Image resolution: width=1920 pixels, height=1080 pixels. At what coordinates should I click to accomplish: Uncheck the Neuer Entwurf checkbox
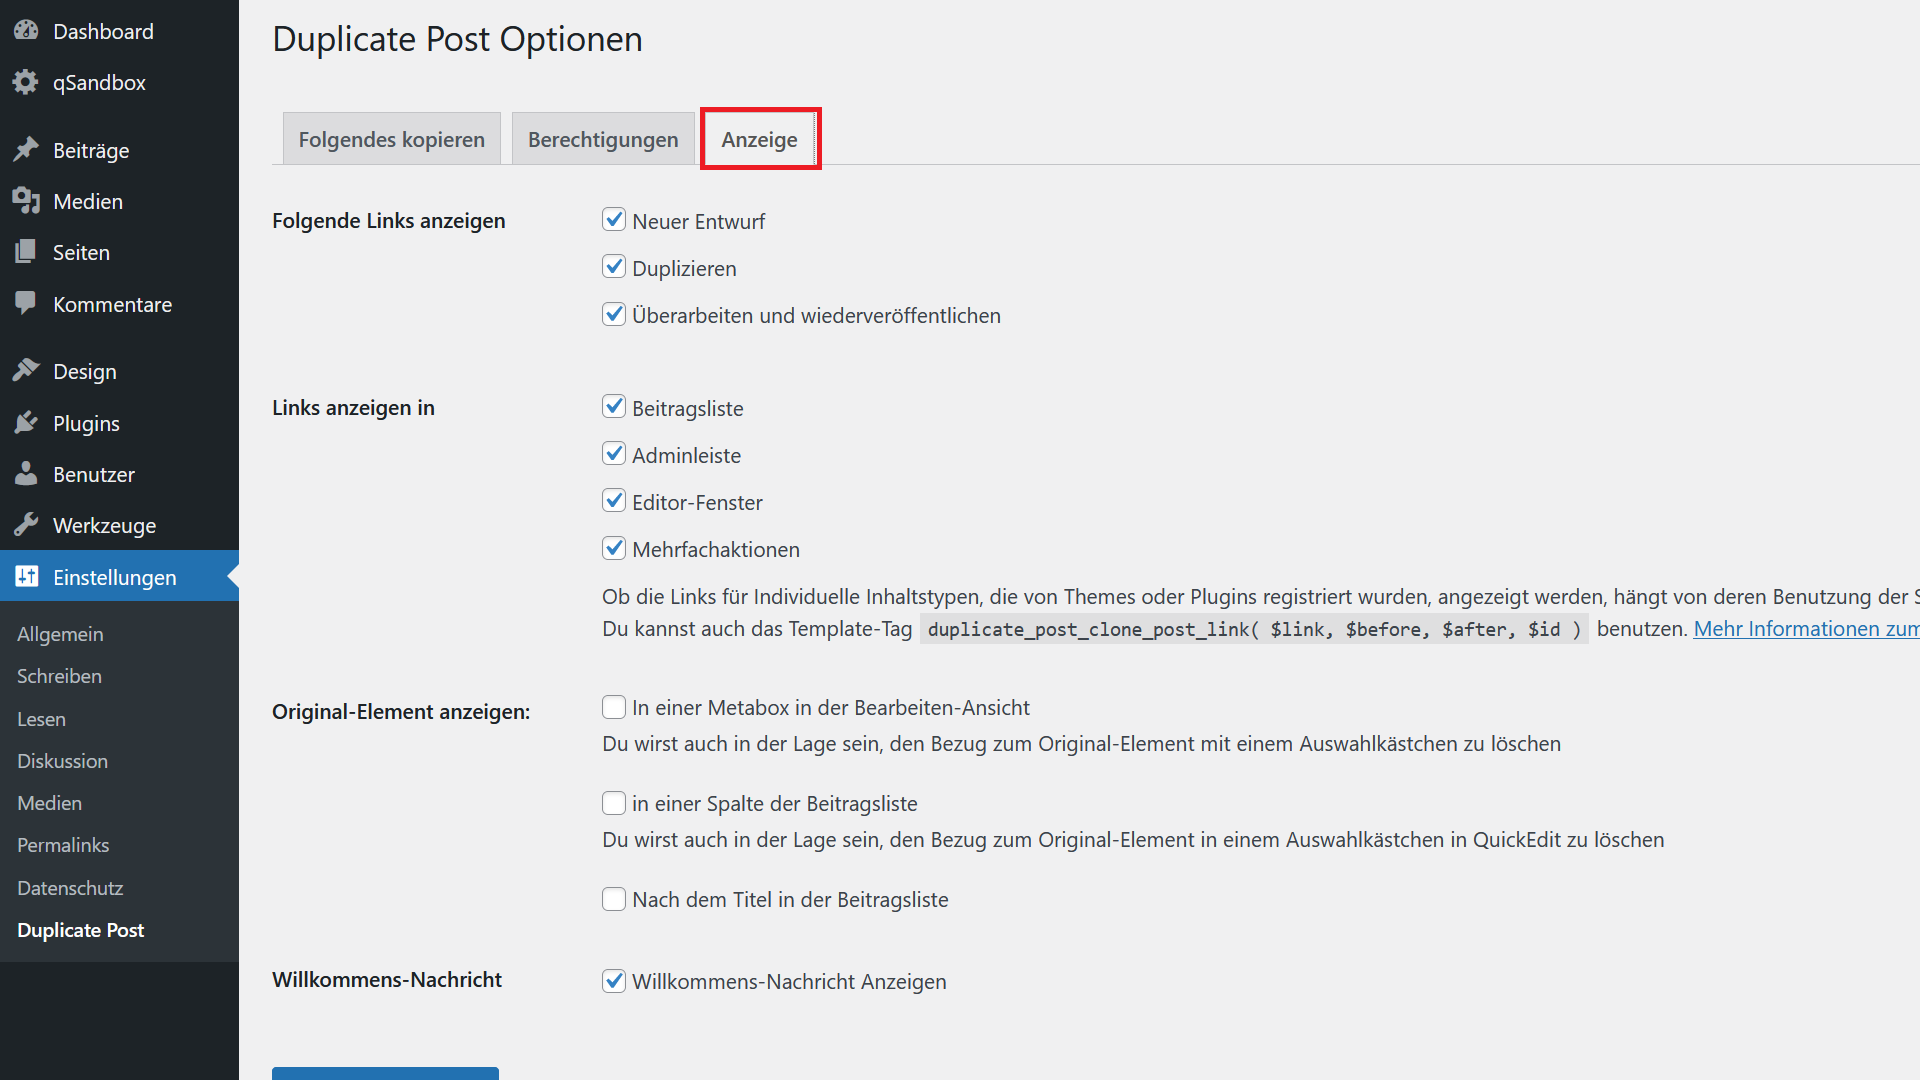(614, 220)
